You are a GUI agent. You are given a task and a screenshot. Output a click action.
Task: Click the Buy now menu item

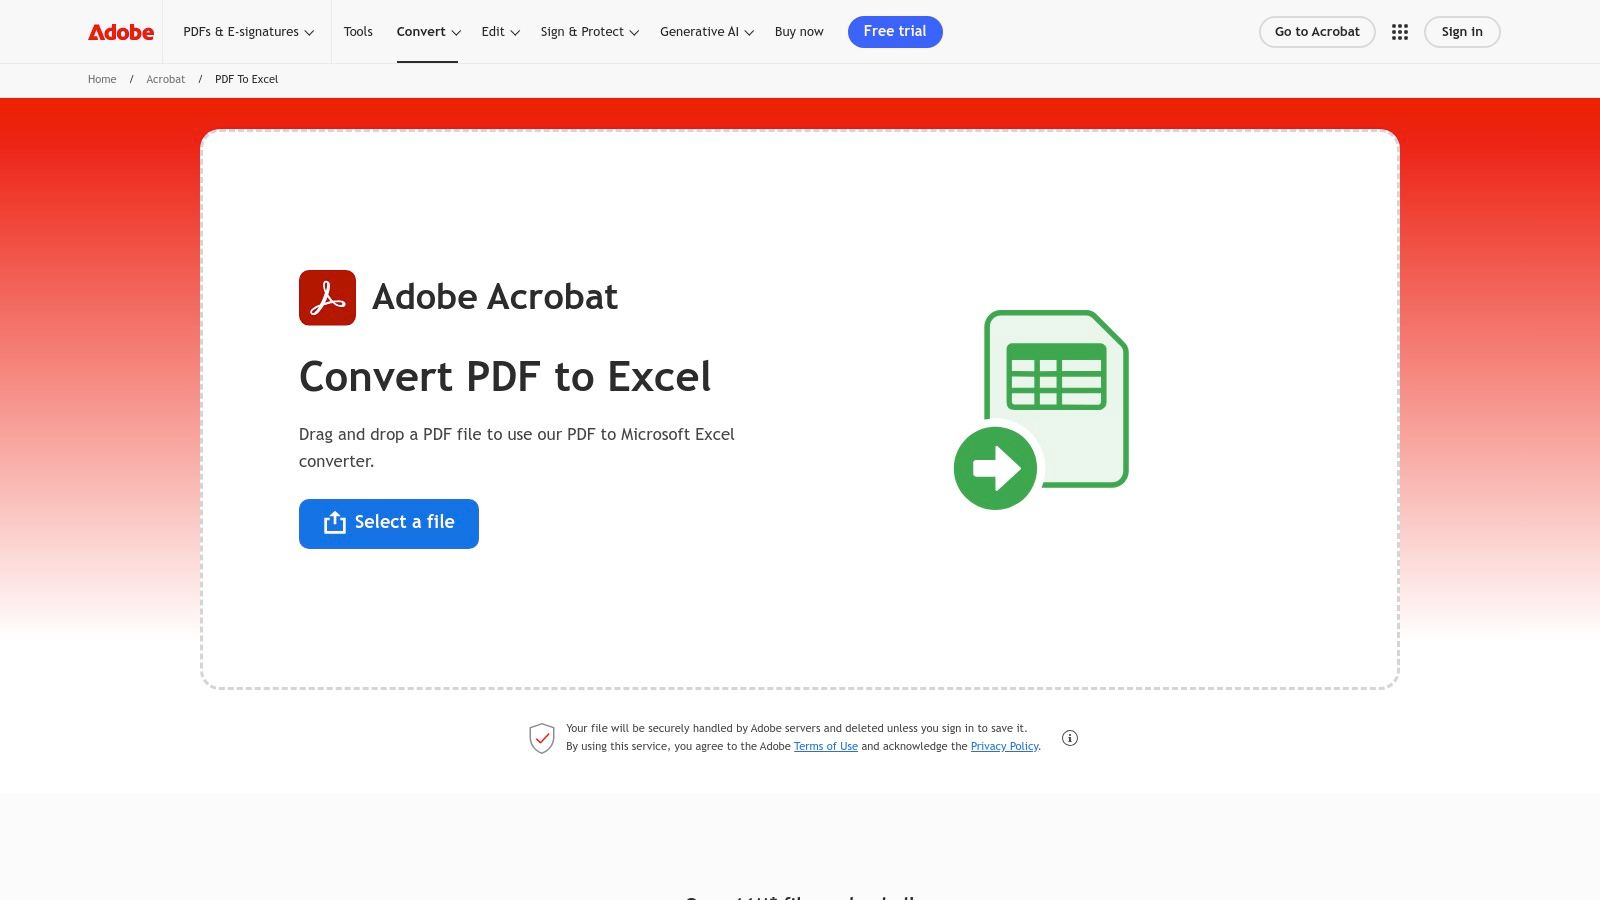799,31
